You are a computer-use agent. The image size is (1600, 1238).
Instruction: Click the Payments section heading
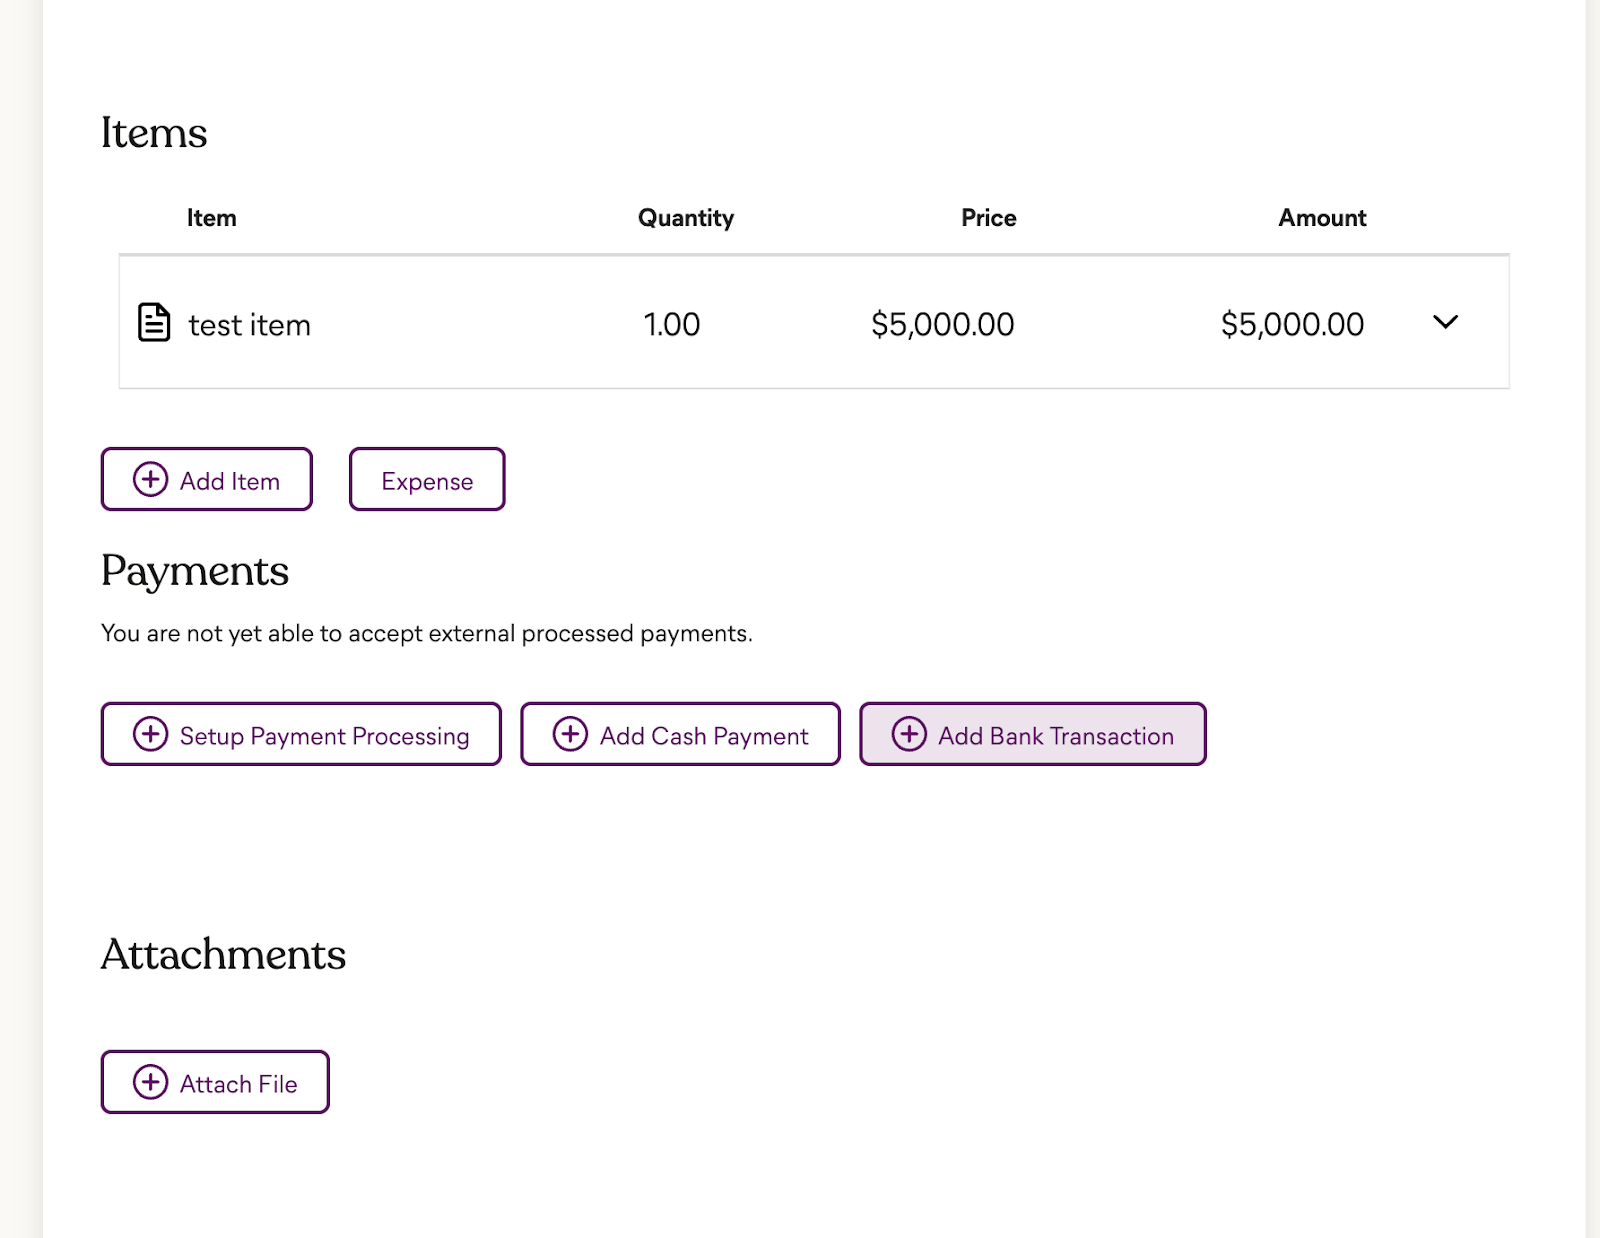point(195,571)
